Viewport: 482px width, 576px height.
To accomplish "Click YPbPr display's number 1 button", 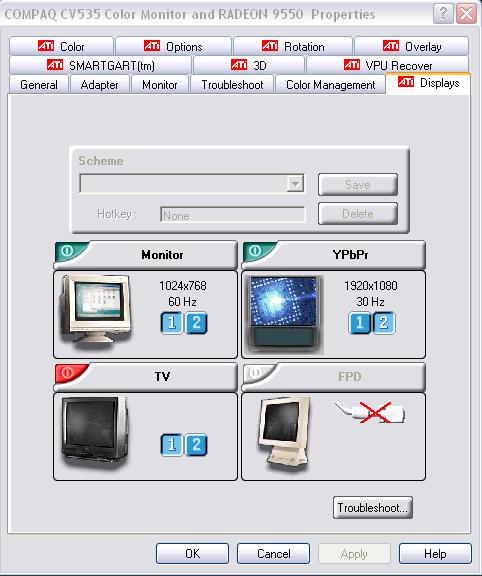I will (x=360, y=323).
